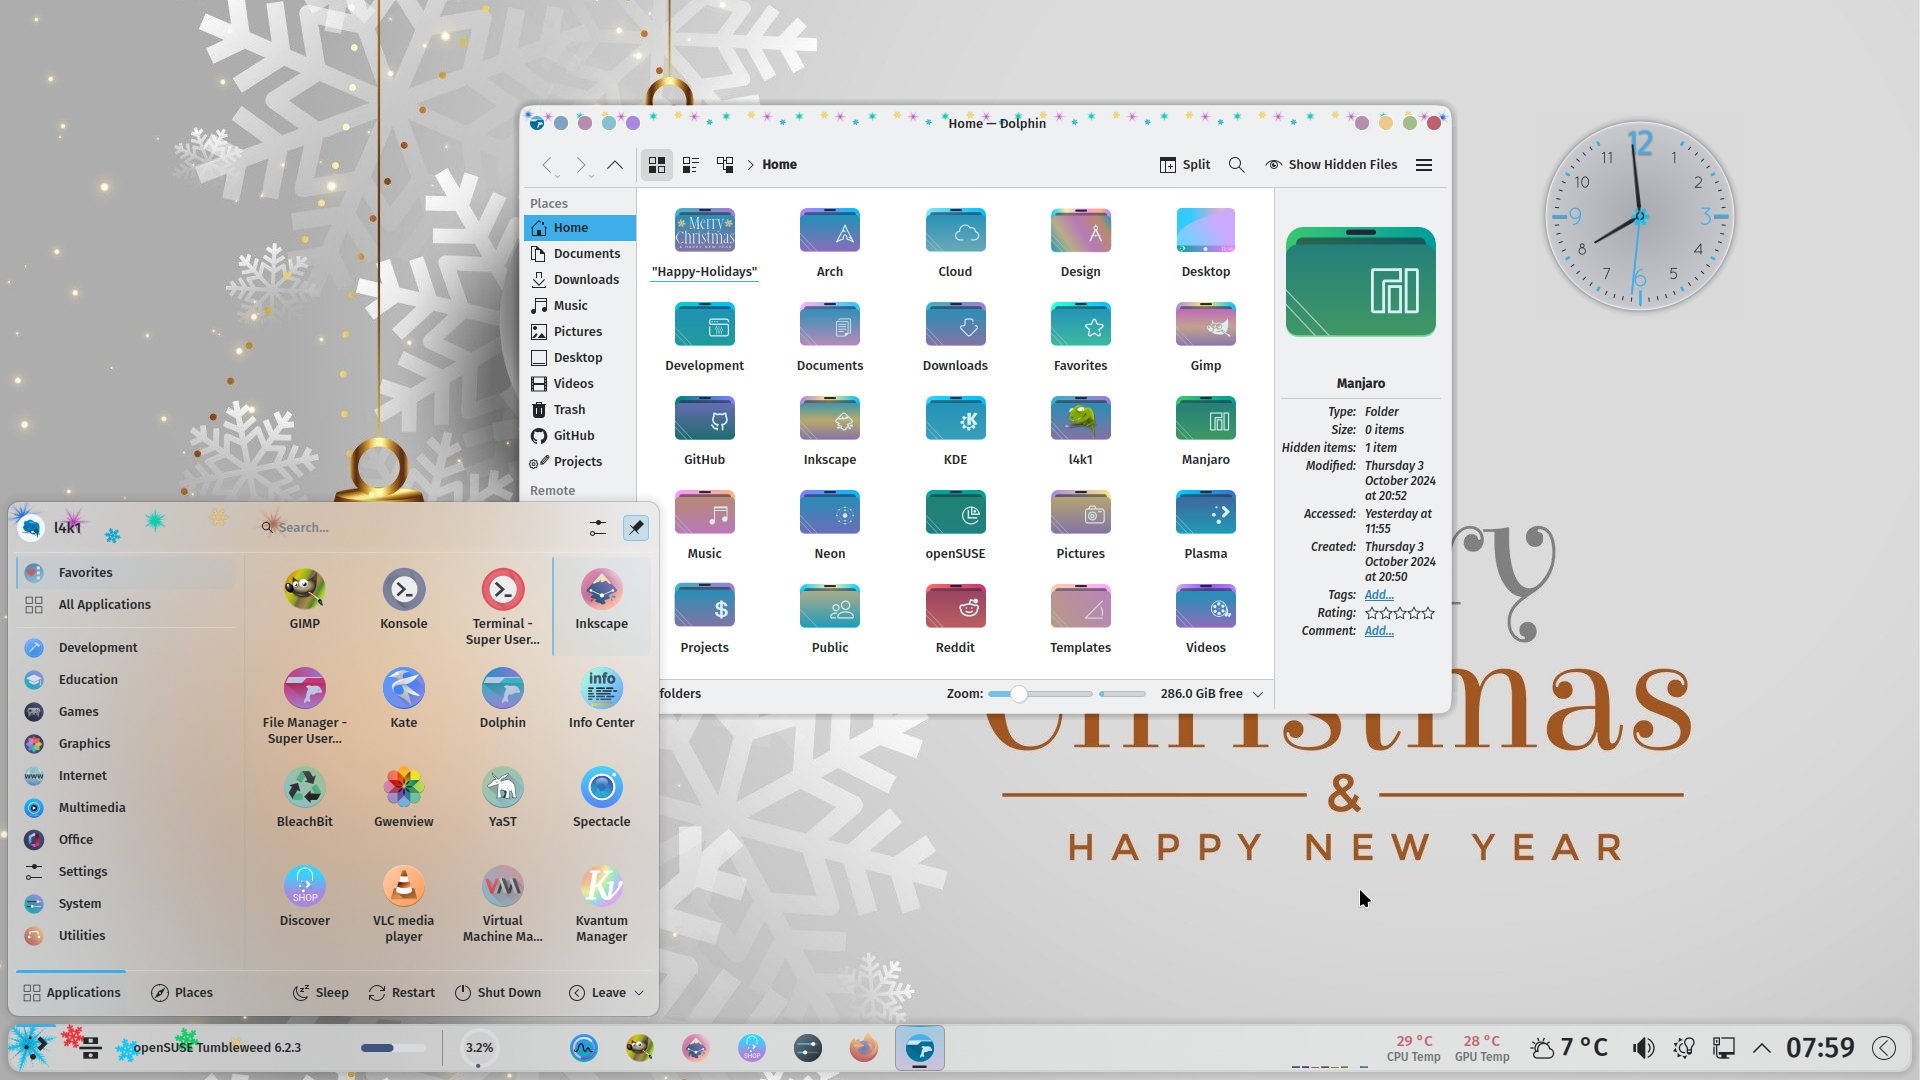Click the Shut Down button

(x=497, y=993)
